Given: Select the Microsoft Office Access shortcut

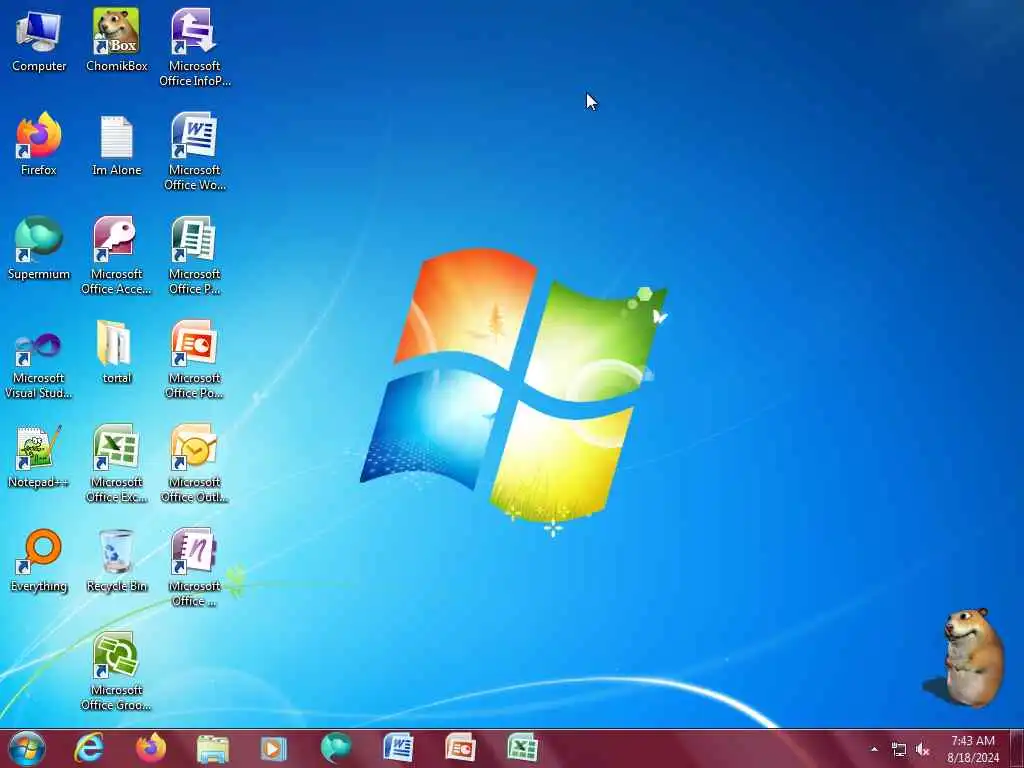Looking at the screenshot, I should click(116, 255).
